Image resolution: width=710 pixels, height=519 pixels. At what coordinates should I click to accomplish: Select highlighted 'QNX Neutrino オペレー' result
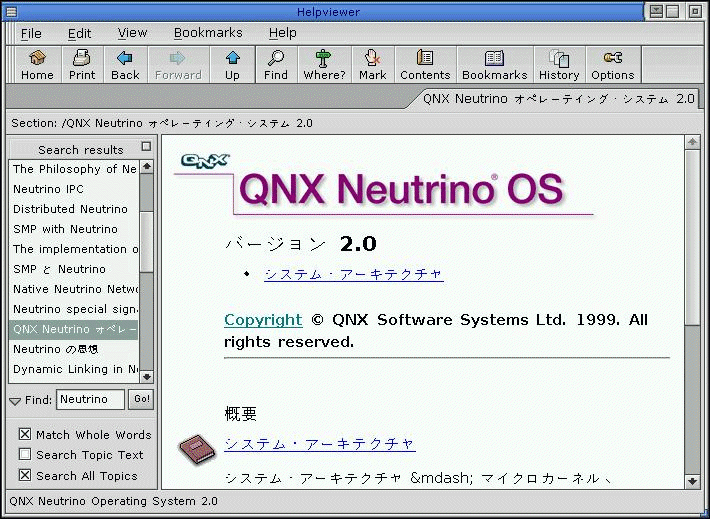74,329
